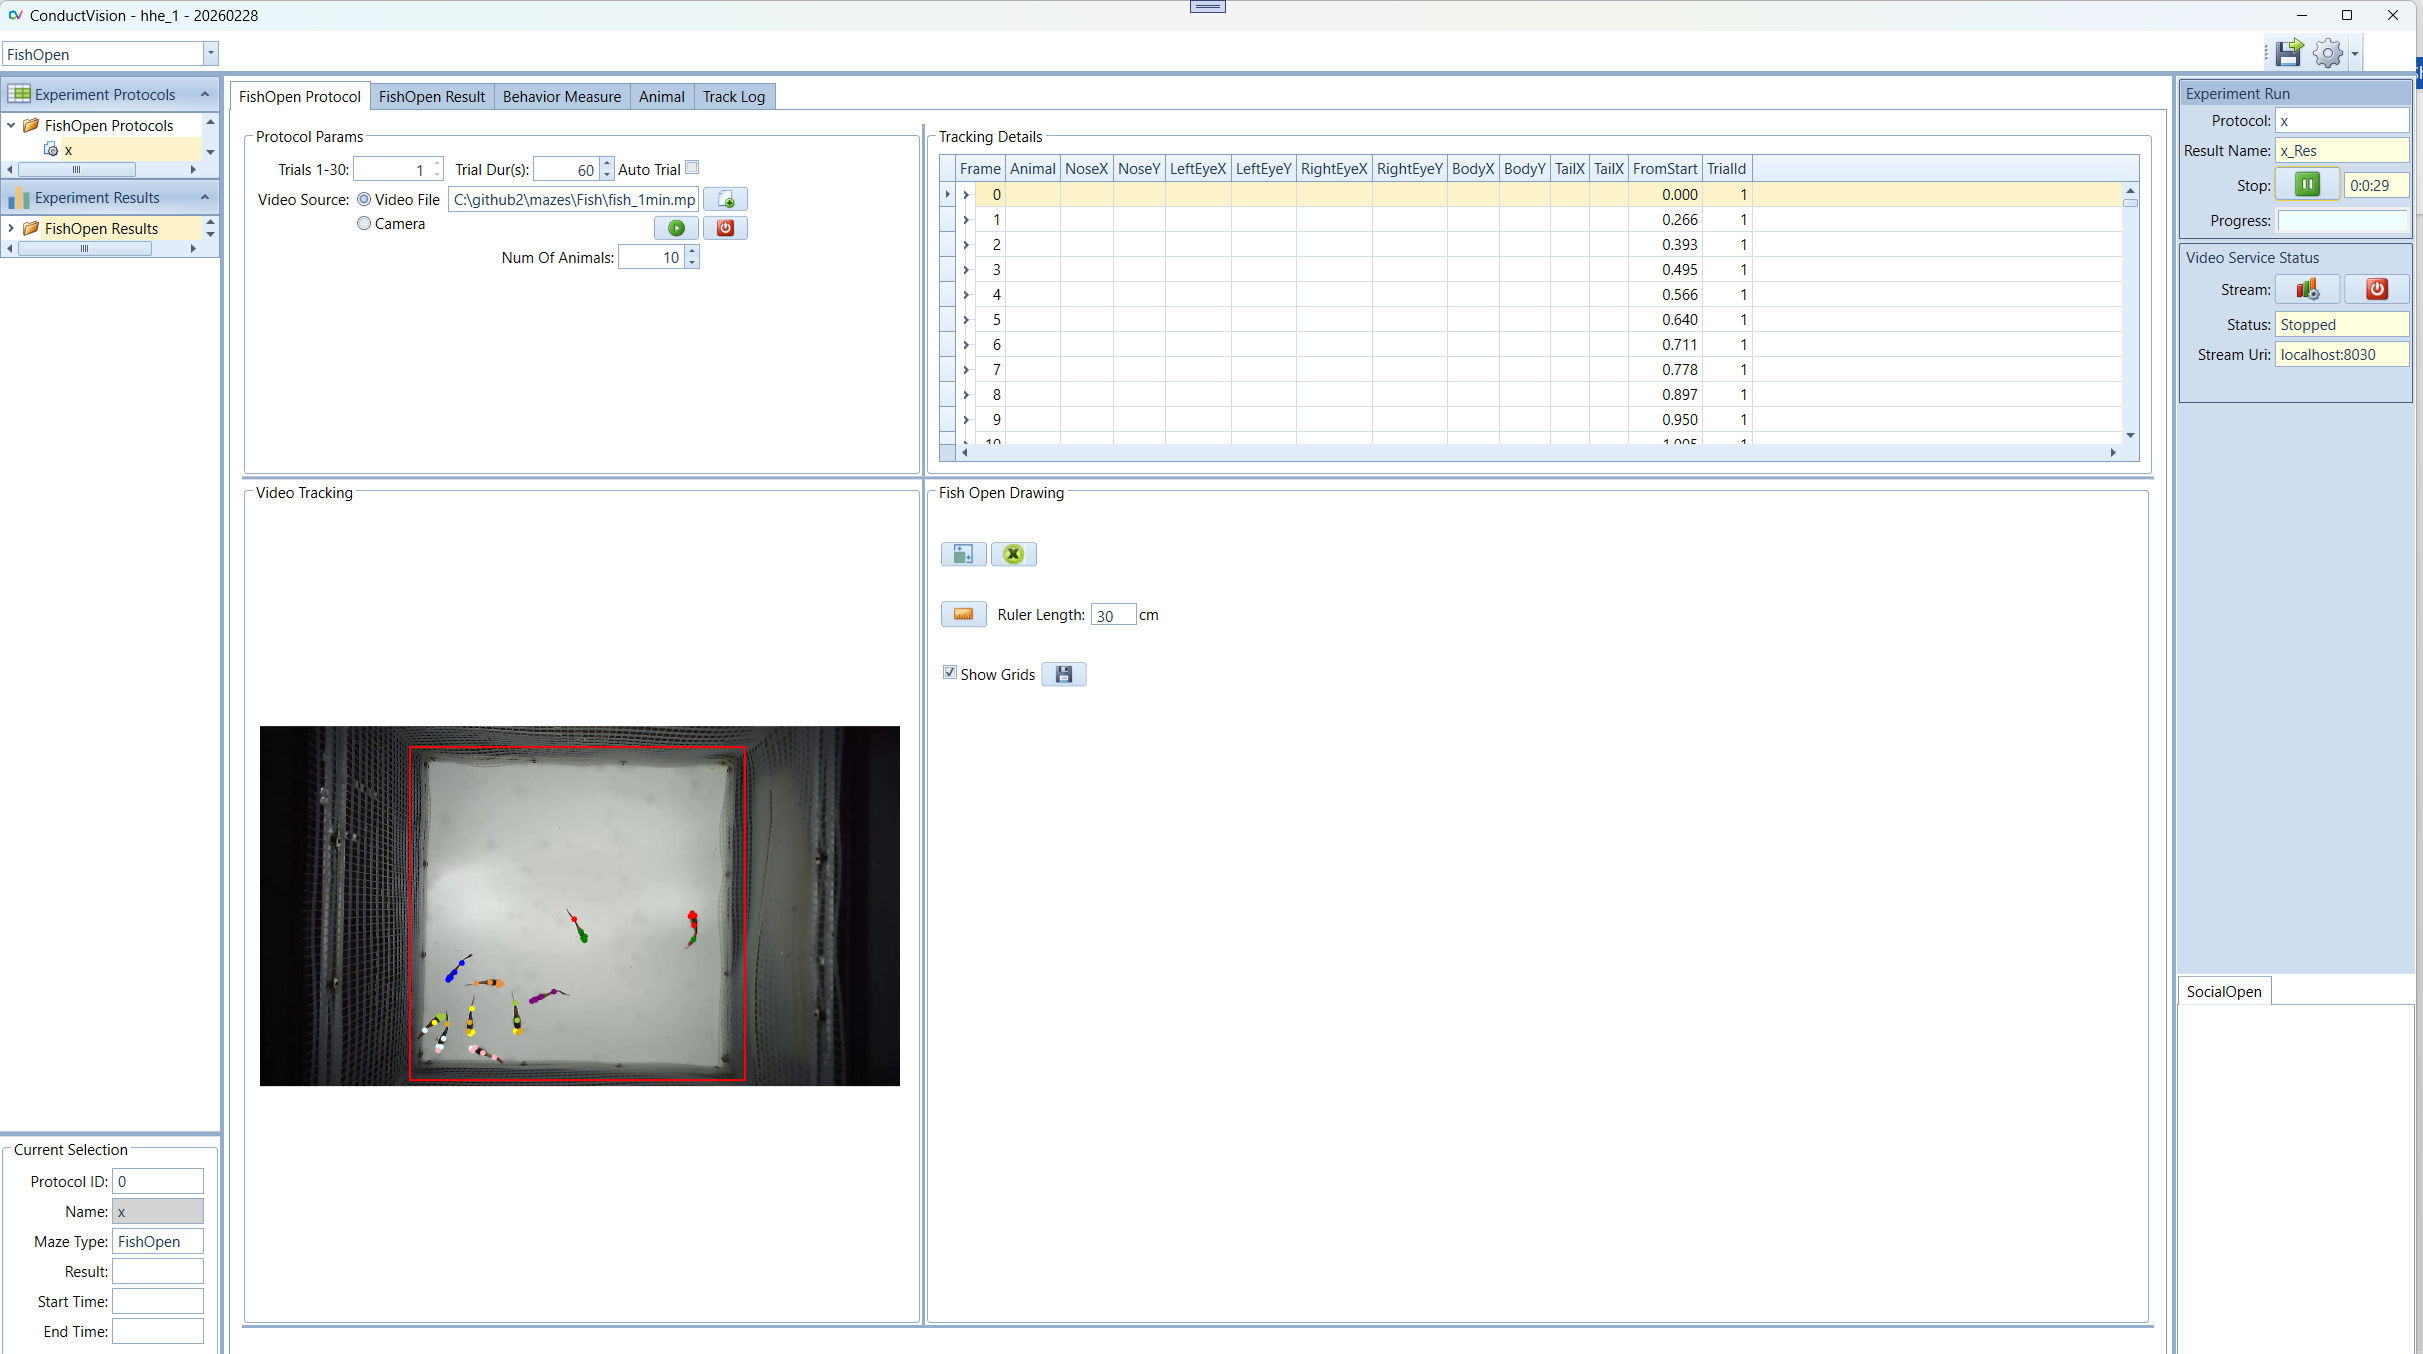Expand the FishOpen Results tree node
Image resolution: width=2423 pixels, height=1354 pixels.
pyautogui.click(x=11, y=229)
